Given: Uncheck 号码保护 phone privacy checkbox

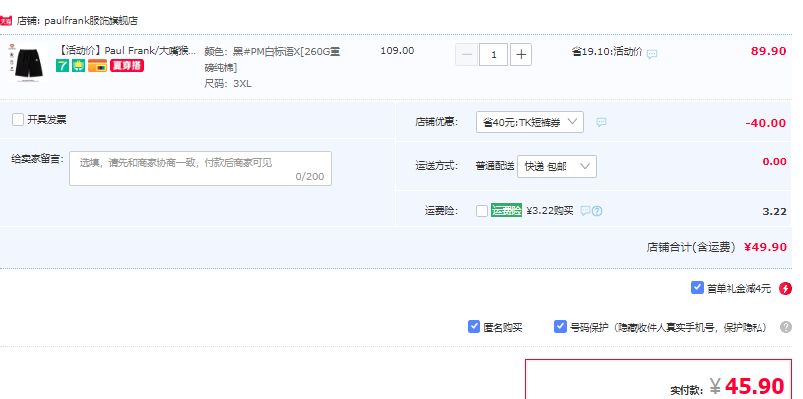Looking at the screenshot, I should click(x=560, y=327).
